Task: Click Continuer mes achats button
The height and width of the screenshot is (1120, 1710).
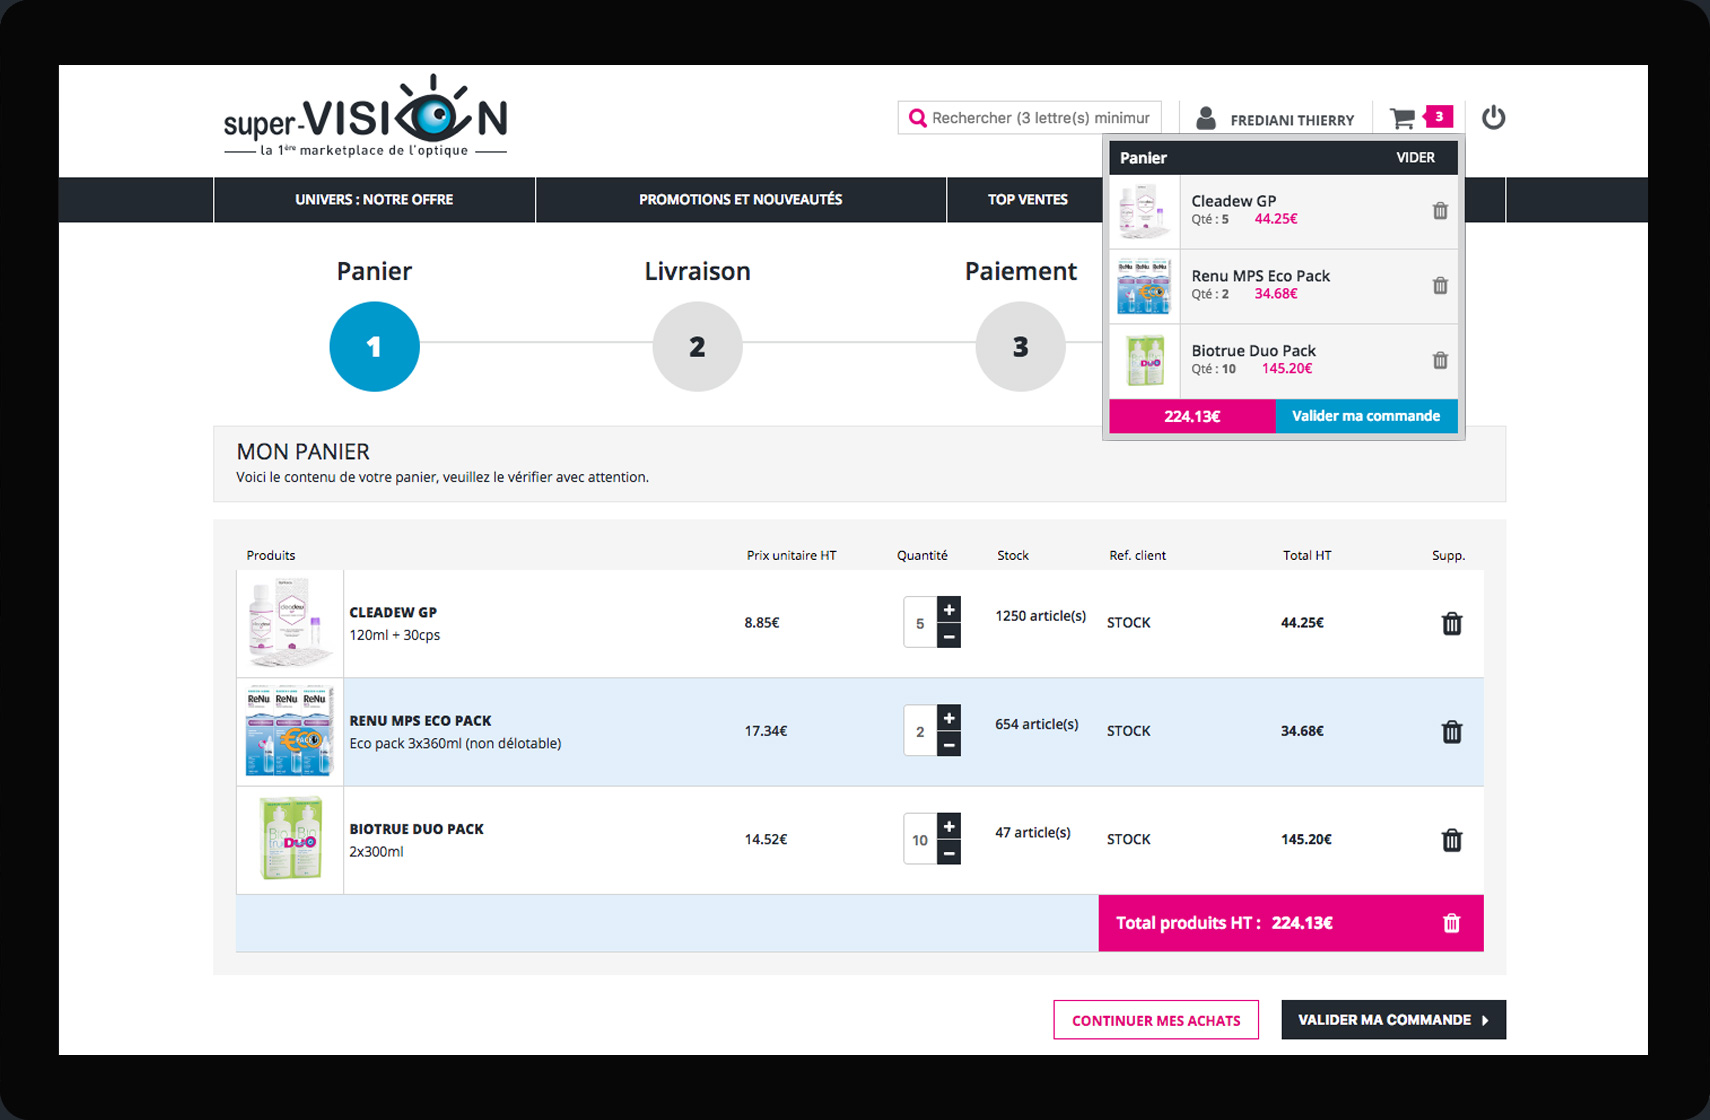Action: coord(1155,1020)
